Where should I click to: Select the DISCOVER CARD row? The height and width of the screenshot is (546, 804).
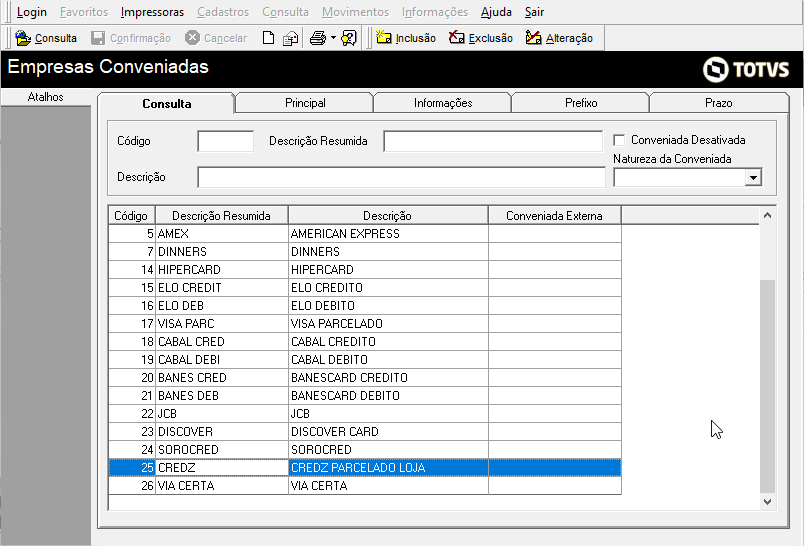tap(365, 432)
